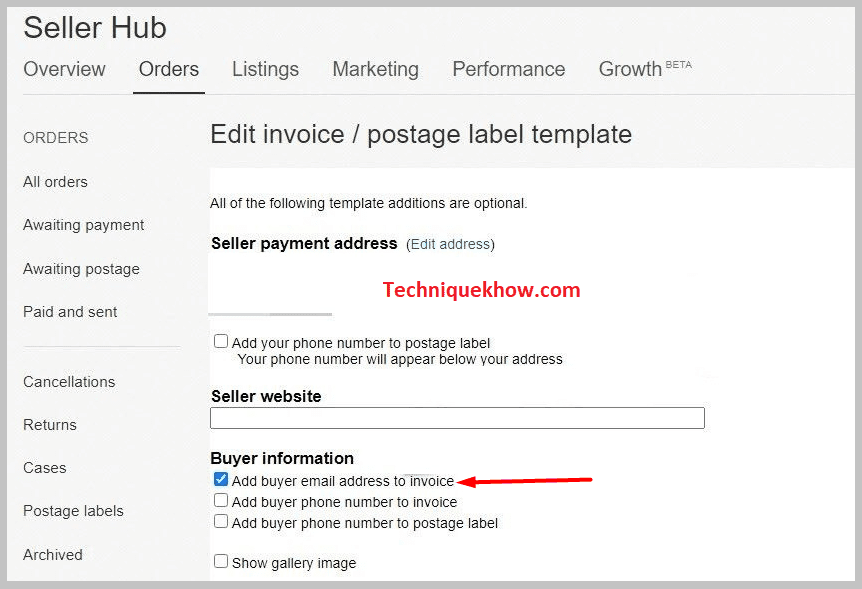This screenshot has width=862, height=589.
Task: Click the Seller website label
Action: (266, 397)
